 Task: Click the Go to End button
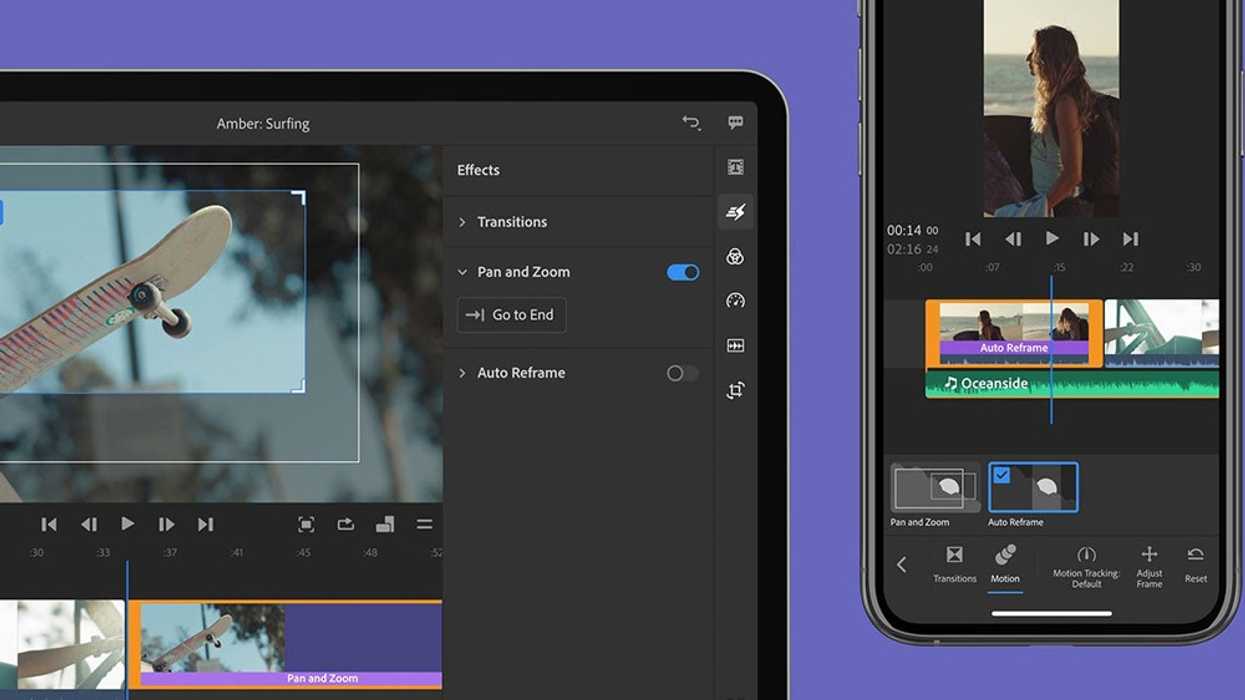tap(511, 315)
